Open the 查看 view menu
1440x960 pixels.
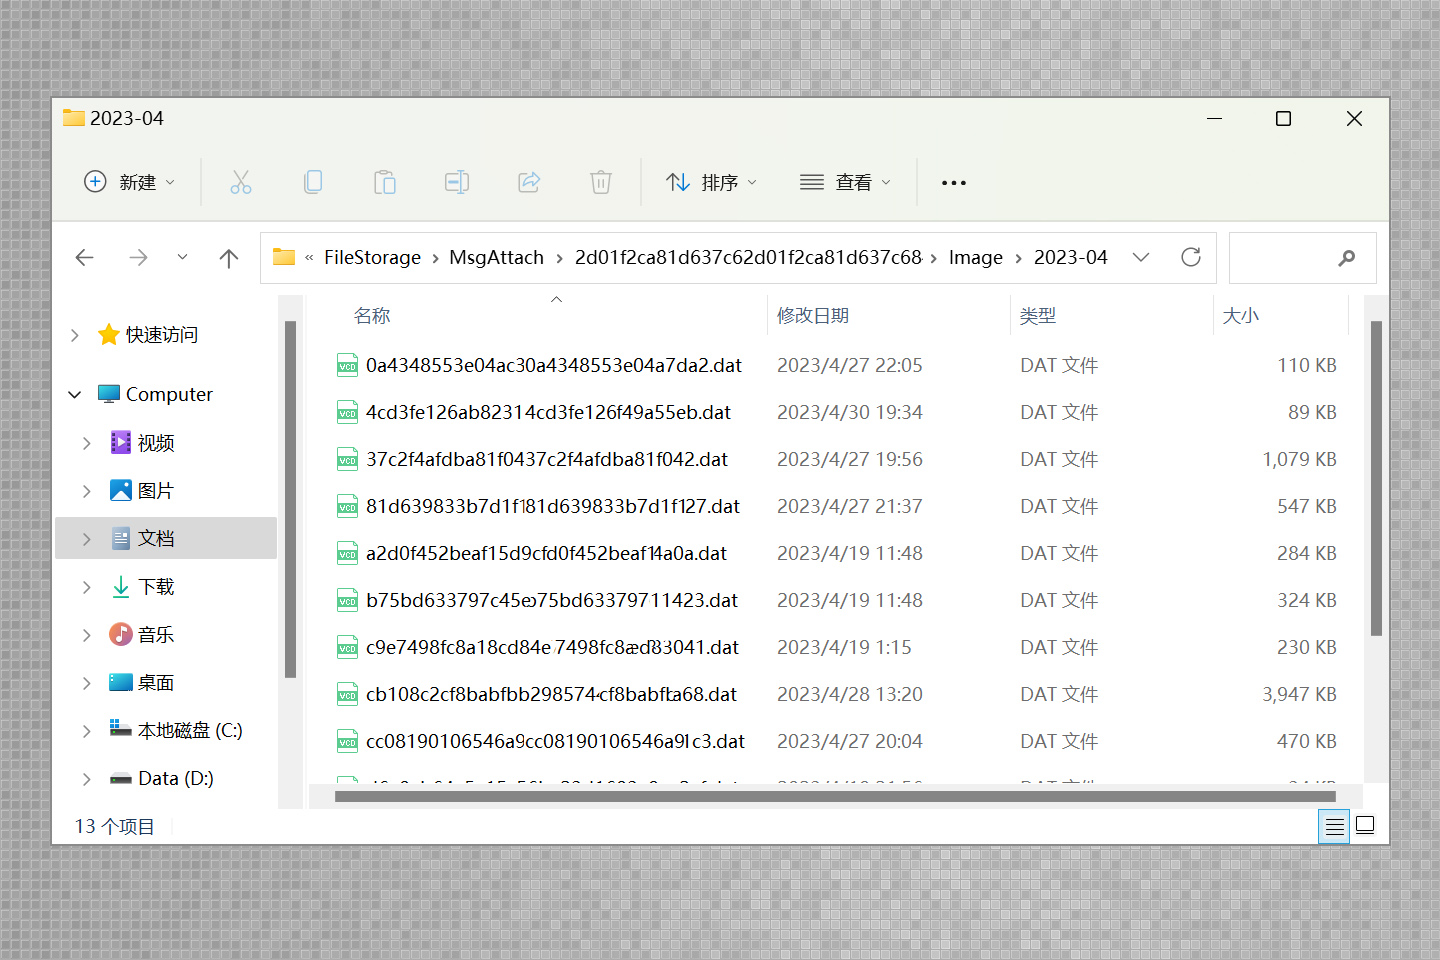point(845,182)
